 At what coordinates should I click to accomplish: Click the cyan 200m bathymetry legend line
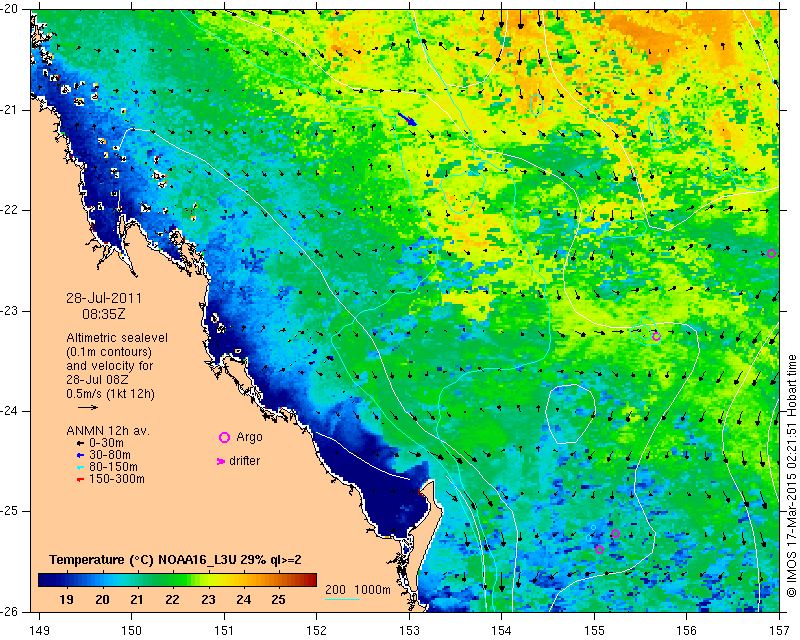342,599
